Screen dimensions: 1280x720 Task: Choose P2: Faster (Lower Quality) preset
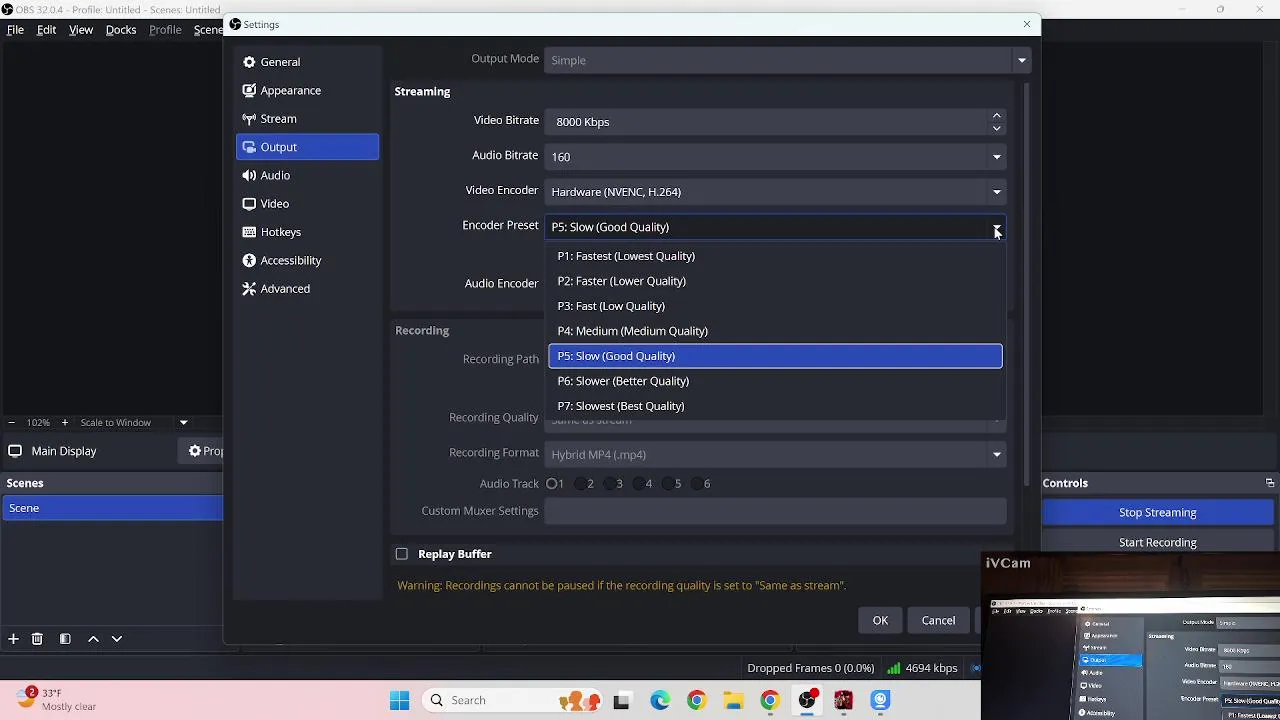pyautogui.click(x=775, y=281)
